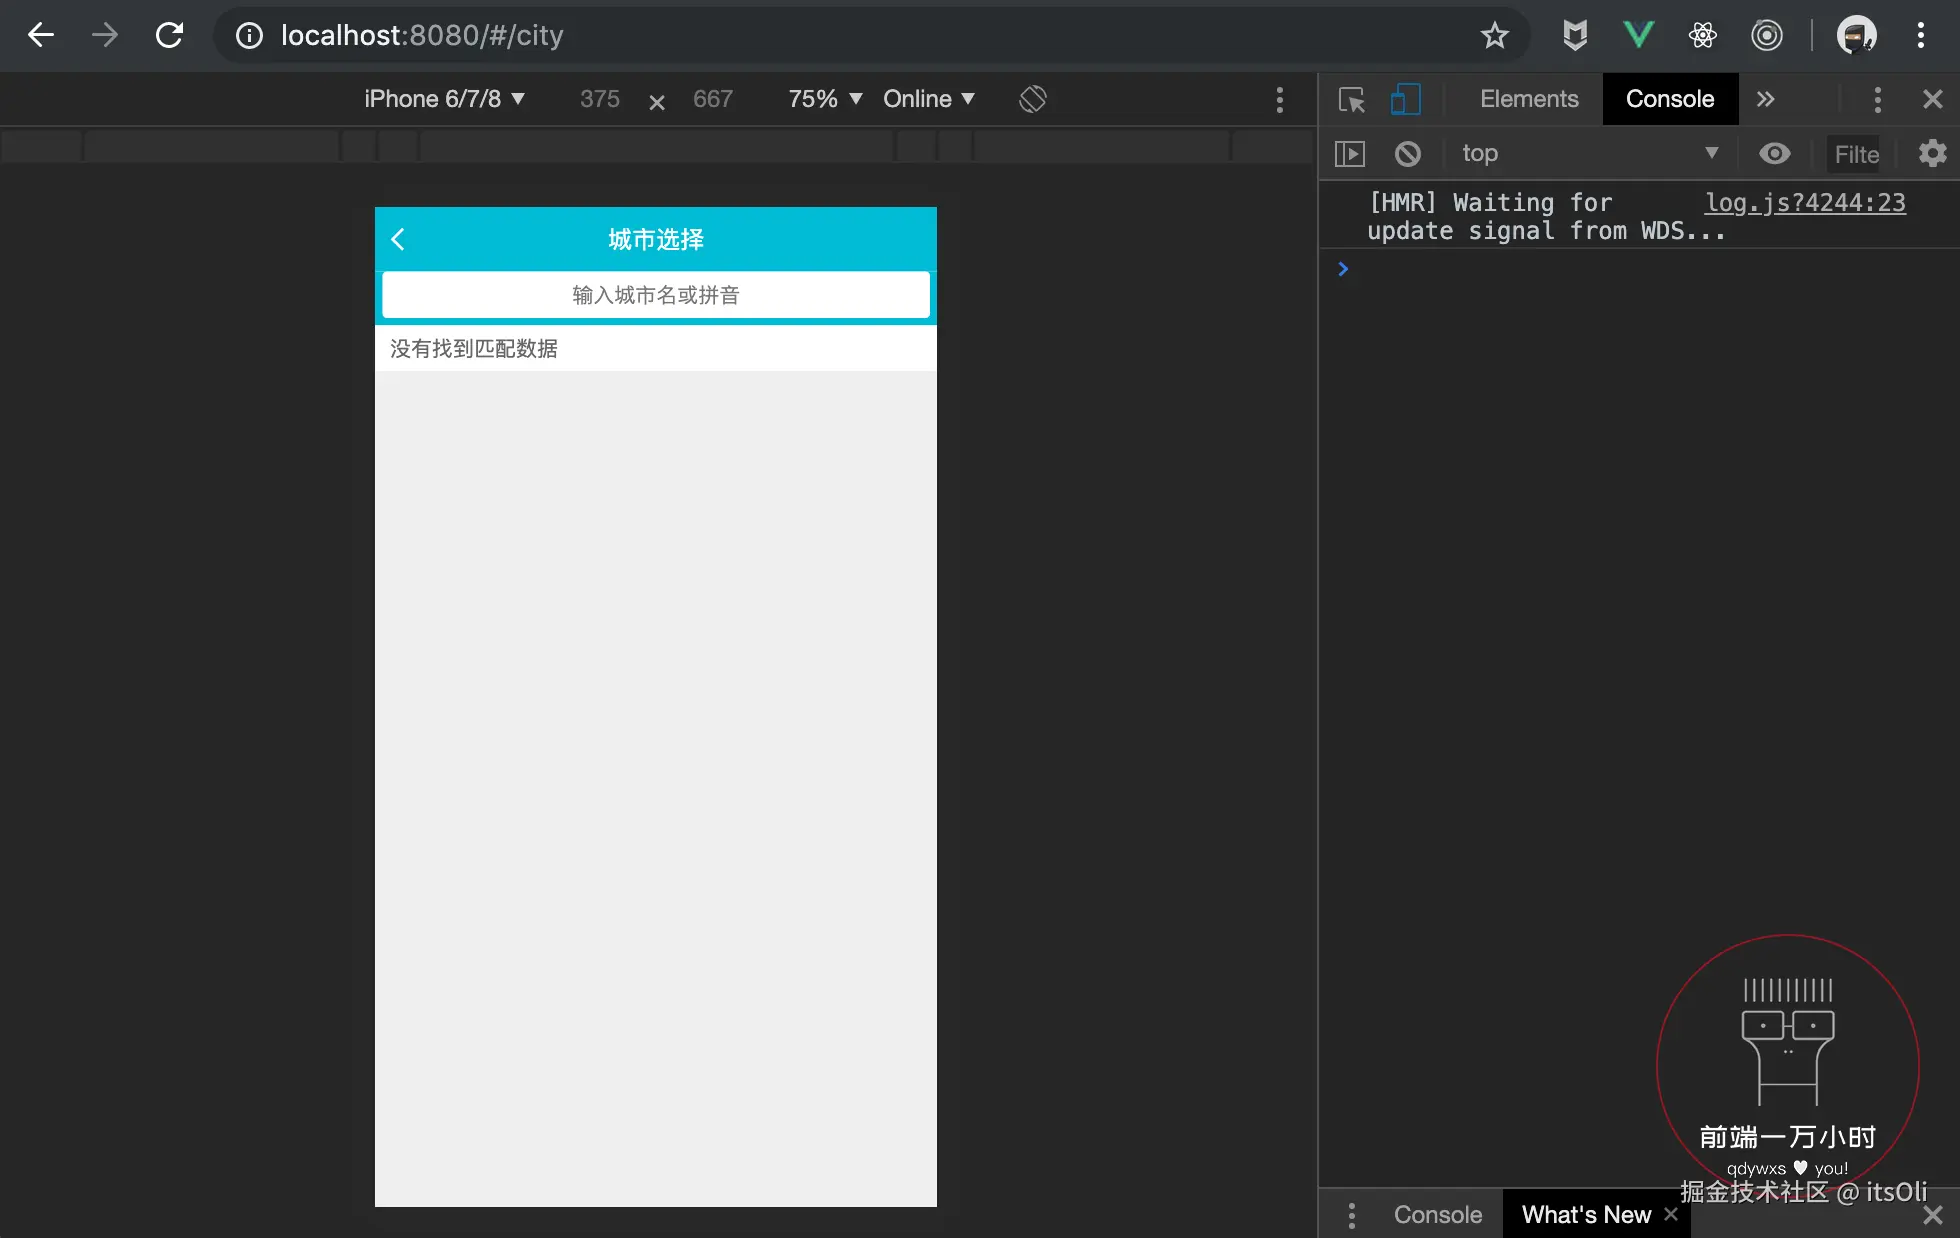Toggle live expression eye icon
The image size is (1960, 1238).
tap(1774, 153)
